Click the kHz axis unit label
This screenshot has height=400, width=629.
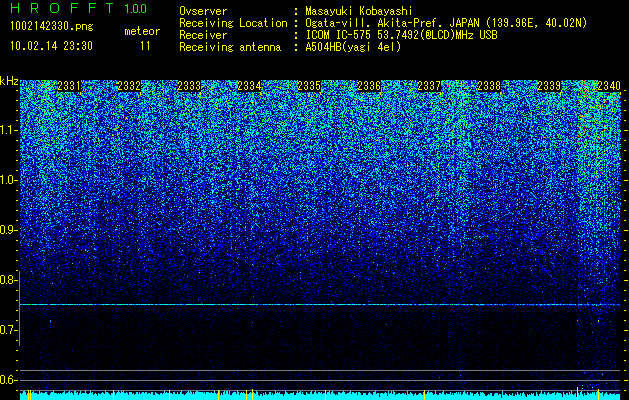point(9,81)
